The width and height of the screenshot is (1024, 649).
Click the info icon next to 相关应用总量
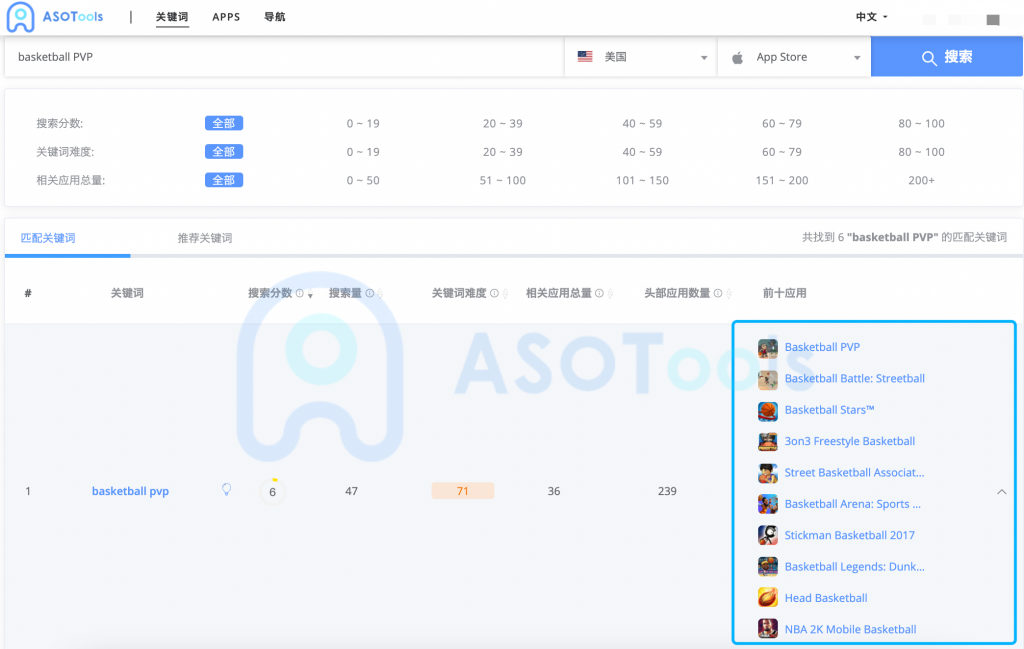pyautogui.click(x=599, y=293)
